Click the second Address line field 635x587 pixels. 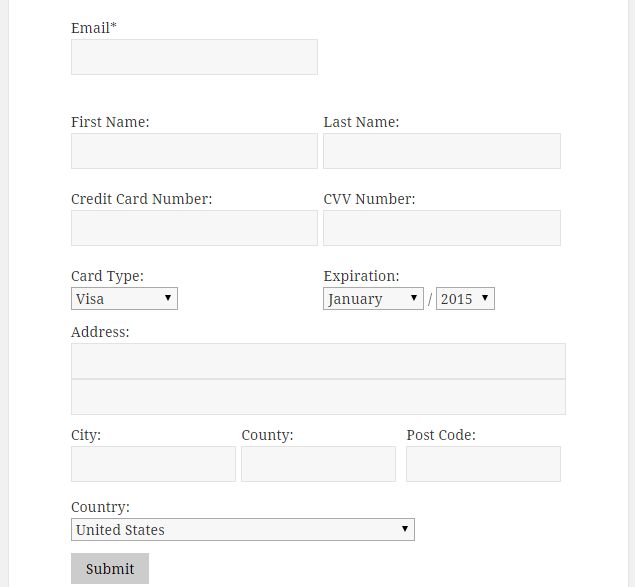[x=318, y=397]
